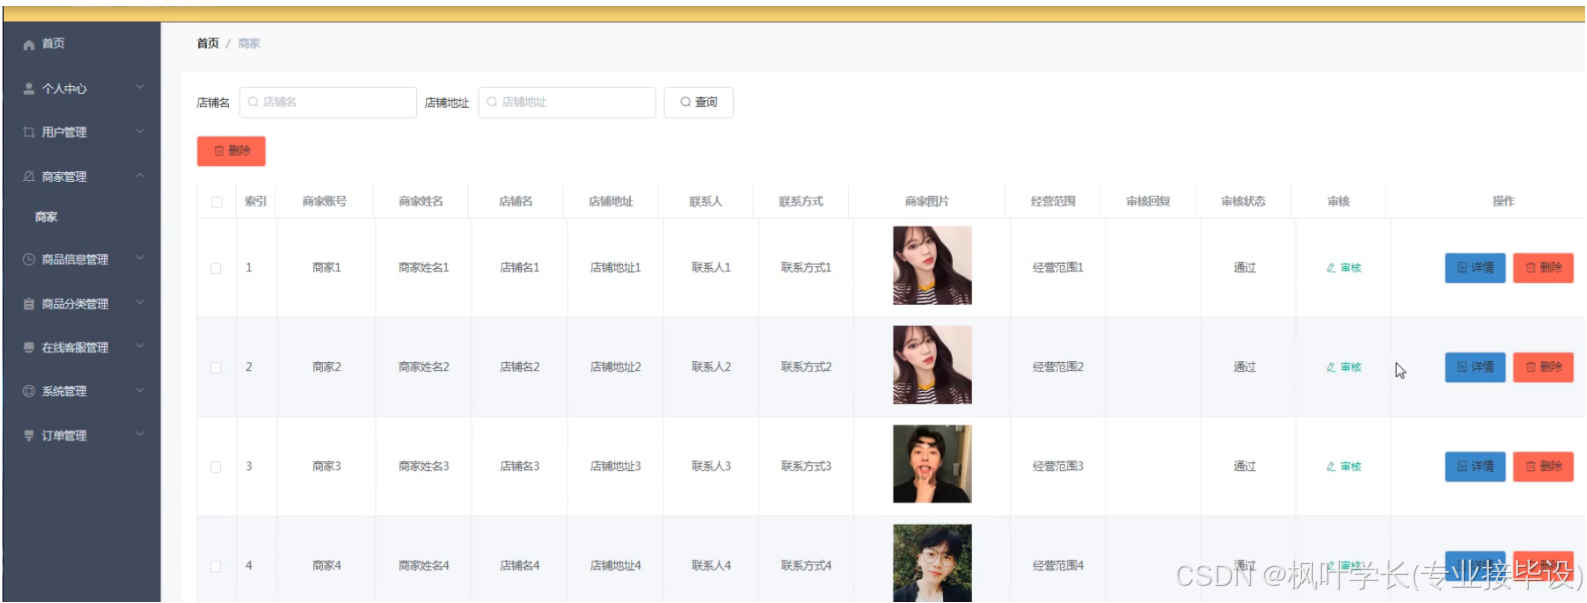Image resolution: width=1587 pixels, height=603 pixels.
Task: Click the red bulk 删除 button above table
Action: [x=231, y=151]
